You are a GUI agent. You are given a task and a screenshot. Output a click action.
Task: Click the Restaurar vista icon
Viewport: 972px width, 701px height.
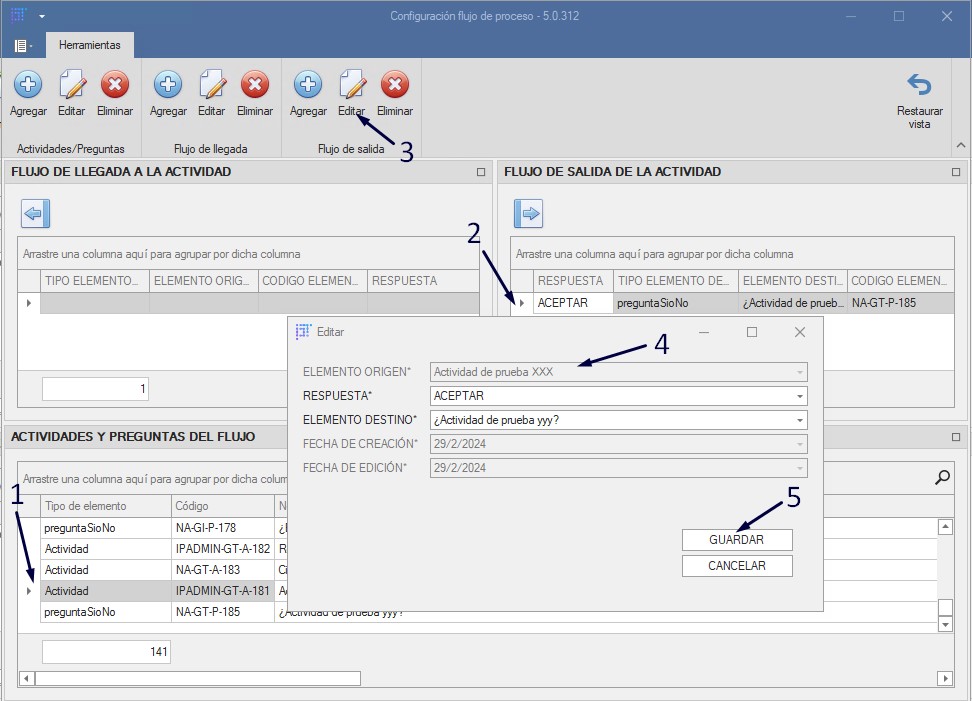(x=919, y=85)
